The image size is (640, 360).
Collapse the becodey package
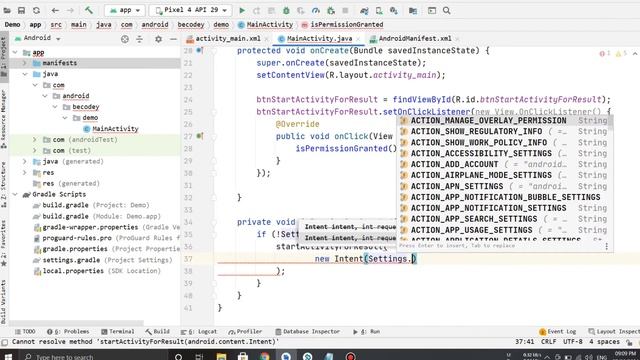(55, 107)
